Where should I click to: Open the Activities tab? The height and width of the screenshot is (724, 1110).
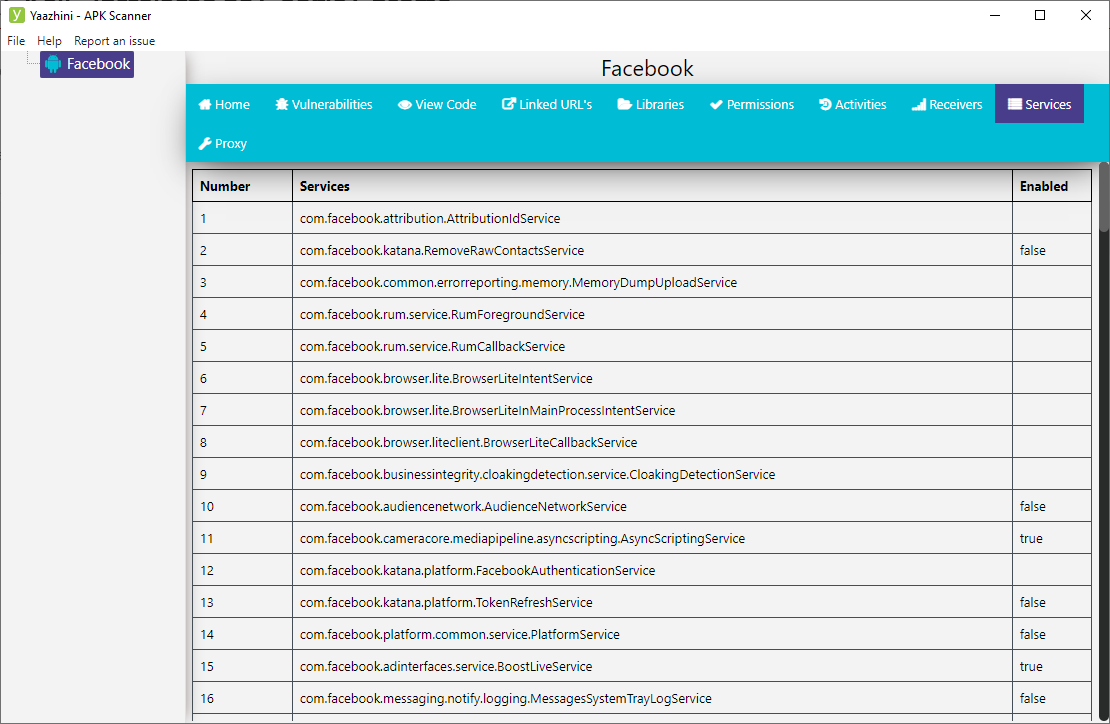pos(853,104)
